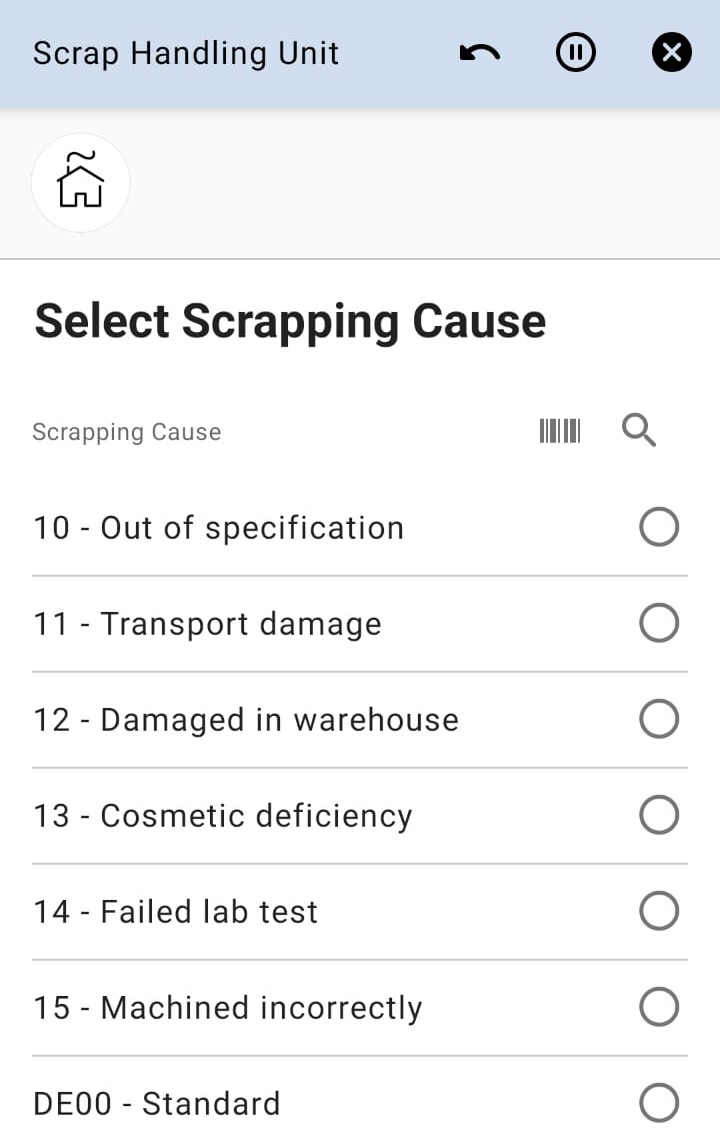Pick the Machined incorrectly radio button
Viewport: 720px width, 1143px height.
pos(659,1007)
